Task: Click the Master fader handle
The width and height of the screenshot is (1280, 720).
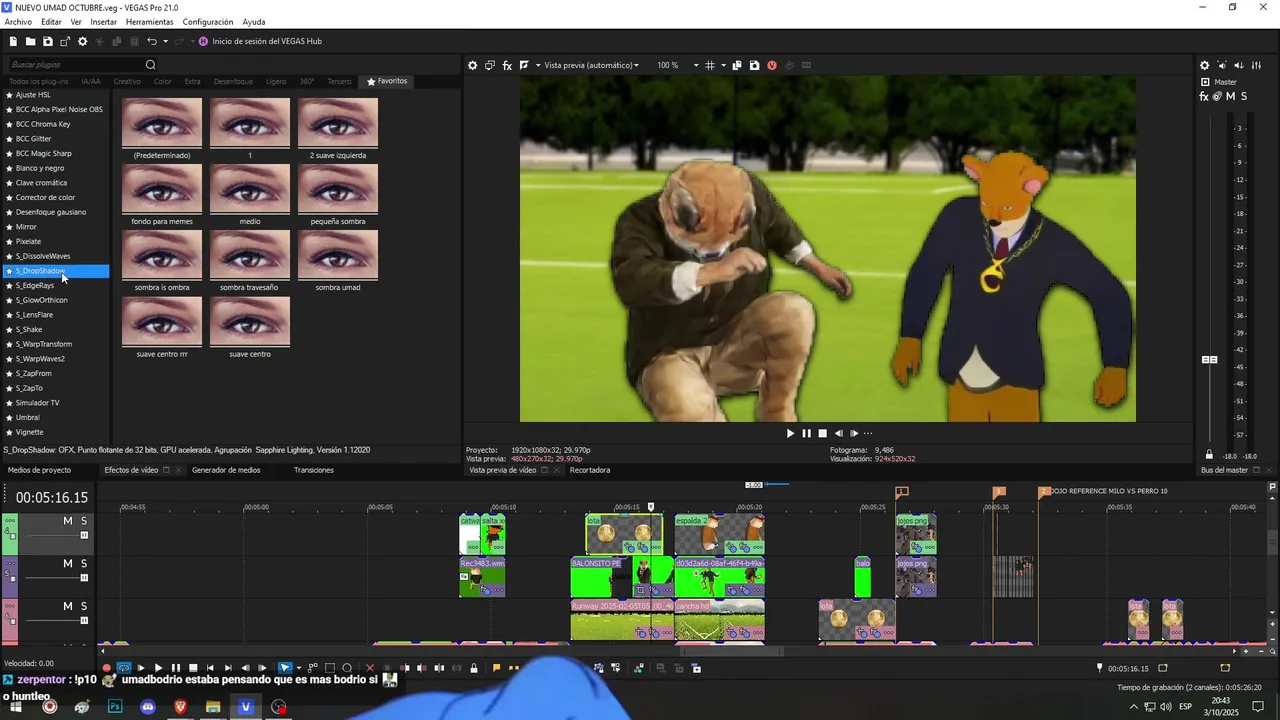Action: (1209, 359)
